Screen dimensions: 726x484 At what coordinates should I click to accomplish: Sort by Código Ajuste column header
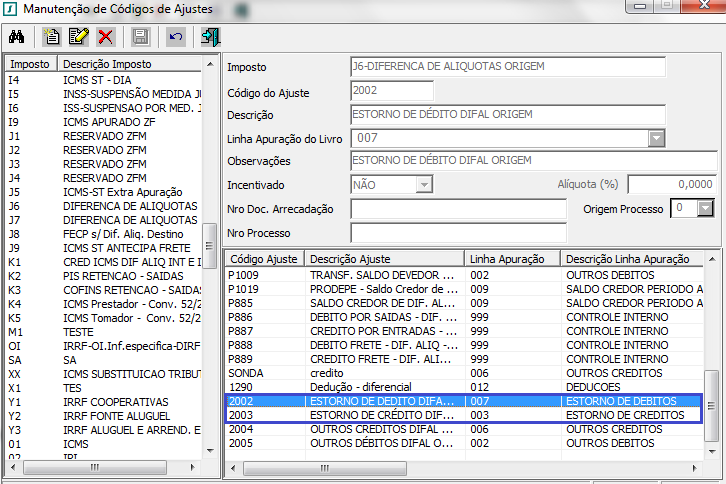coord(263,259)
